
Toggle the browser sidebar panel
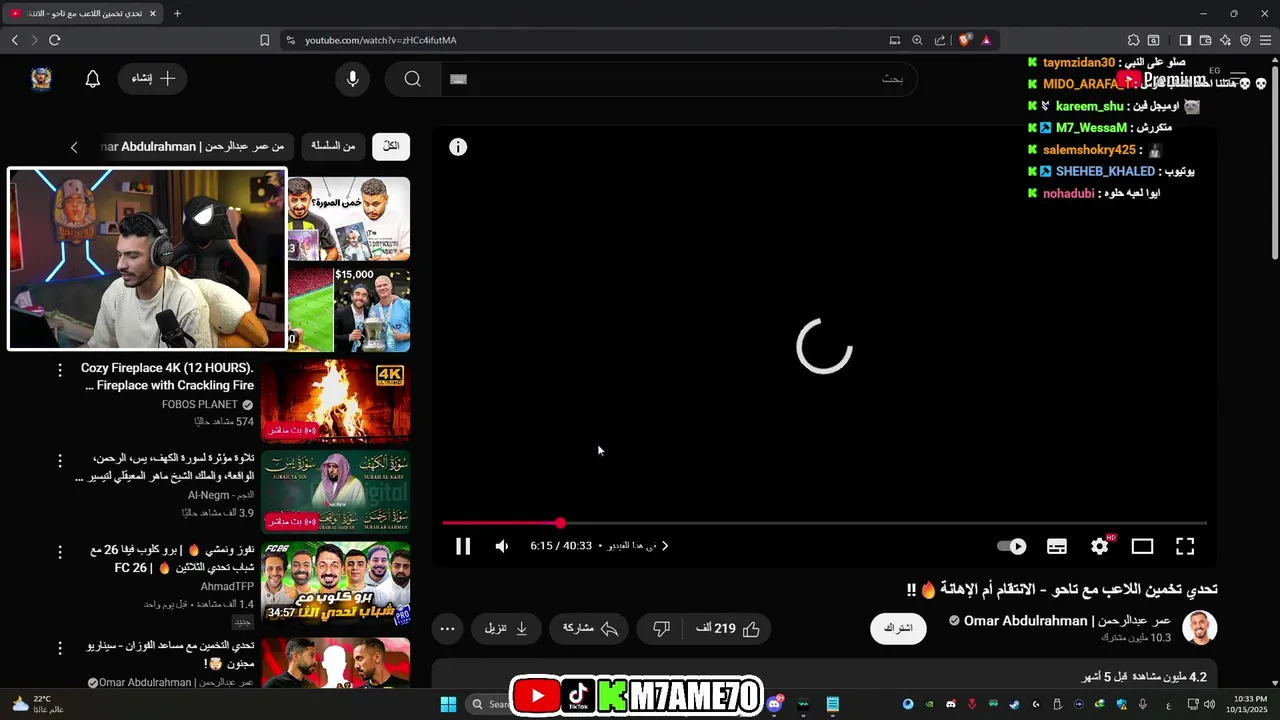[x=1185, y=40]
